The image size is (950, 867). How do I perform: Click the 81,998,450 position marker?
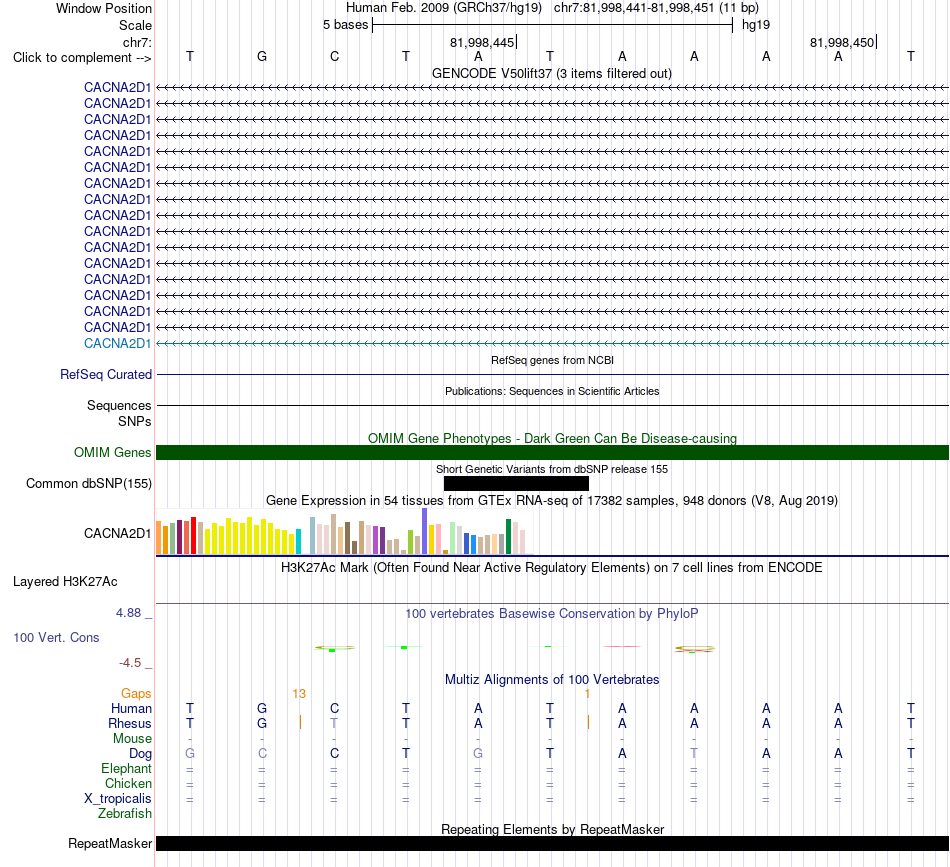click(842, 42)
